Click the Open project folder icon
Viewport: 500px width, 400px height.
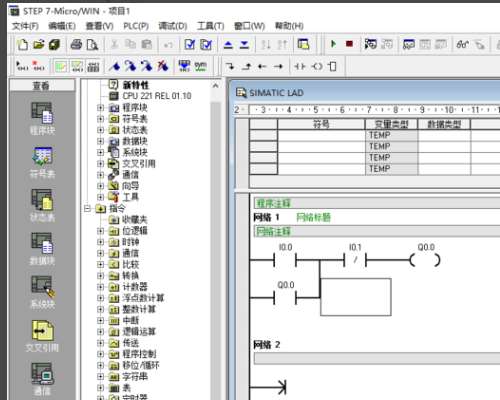coord(39,44)
